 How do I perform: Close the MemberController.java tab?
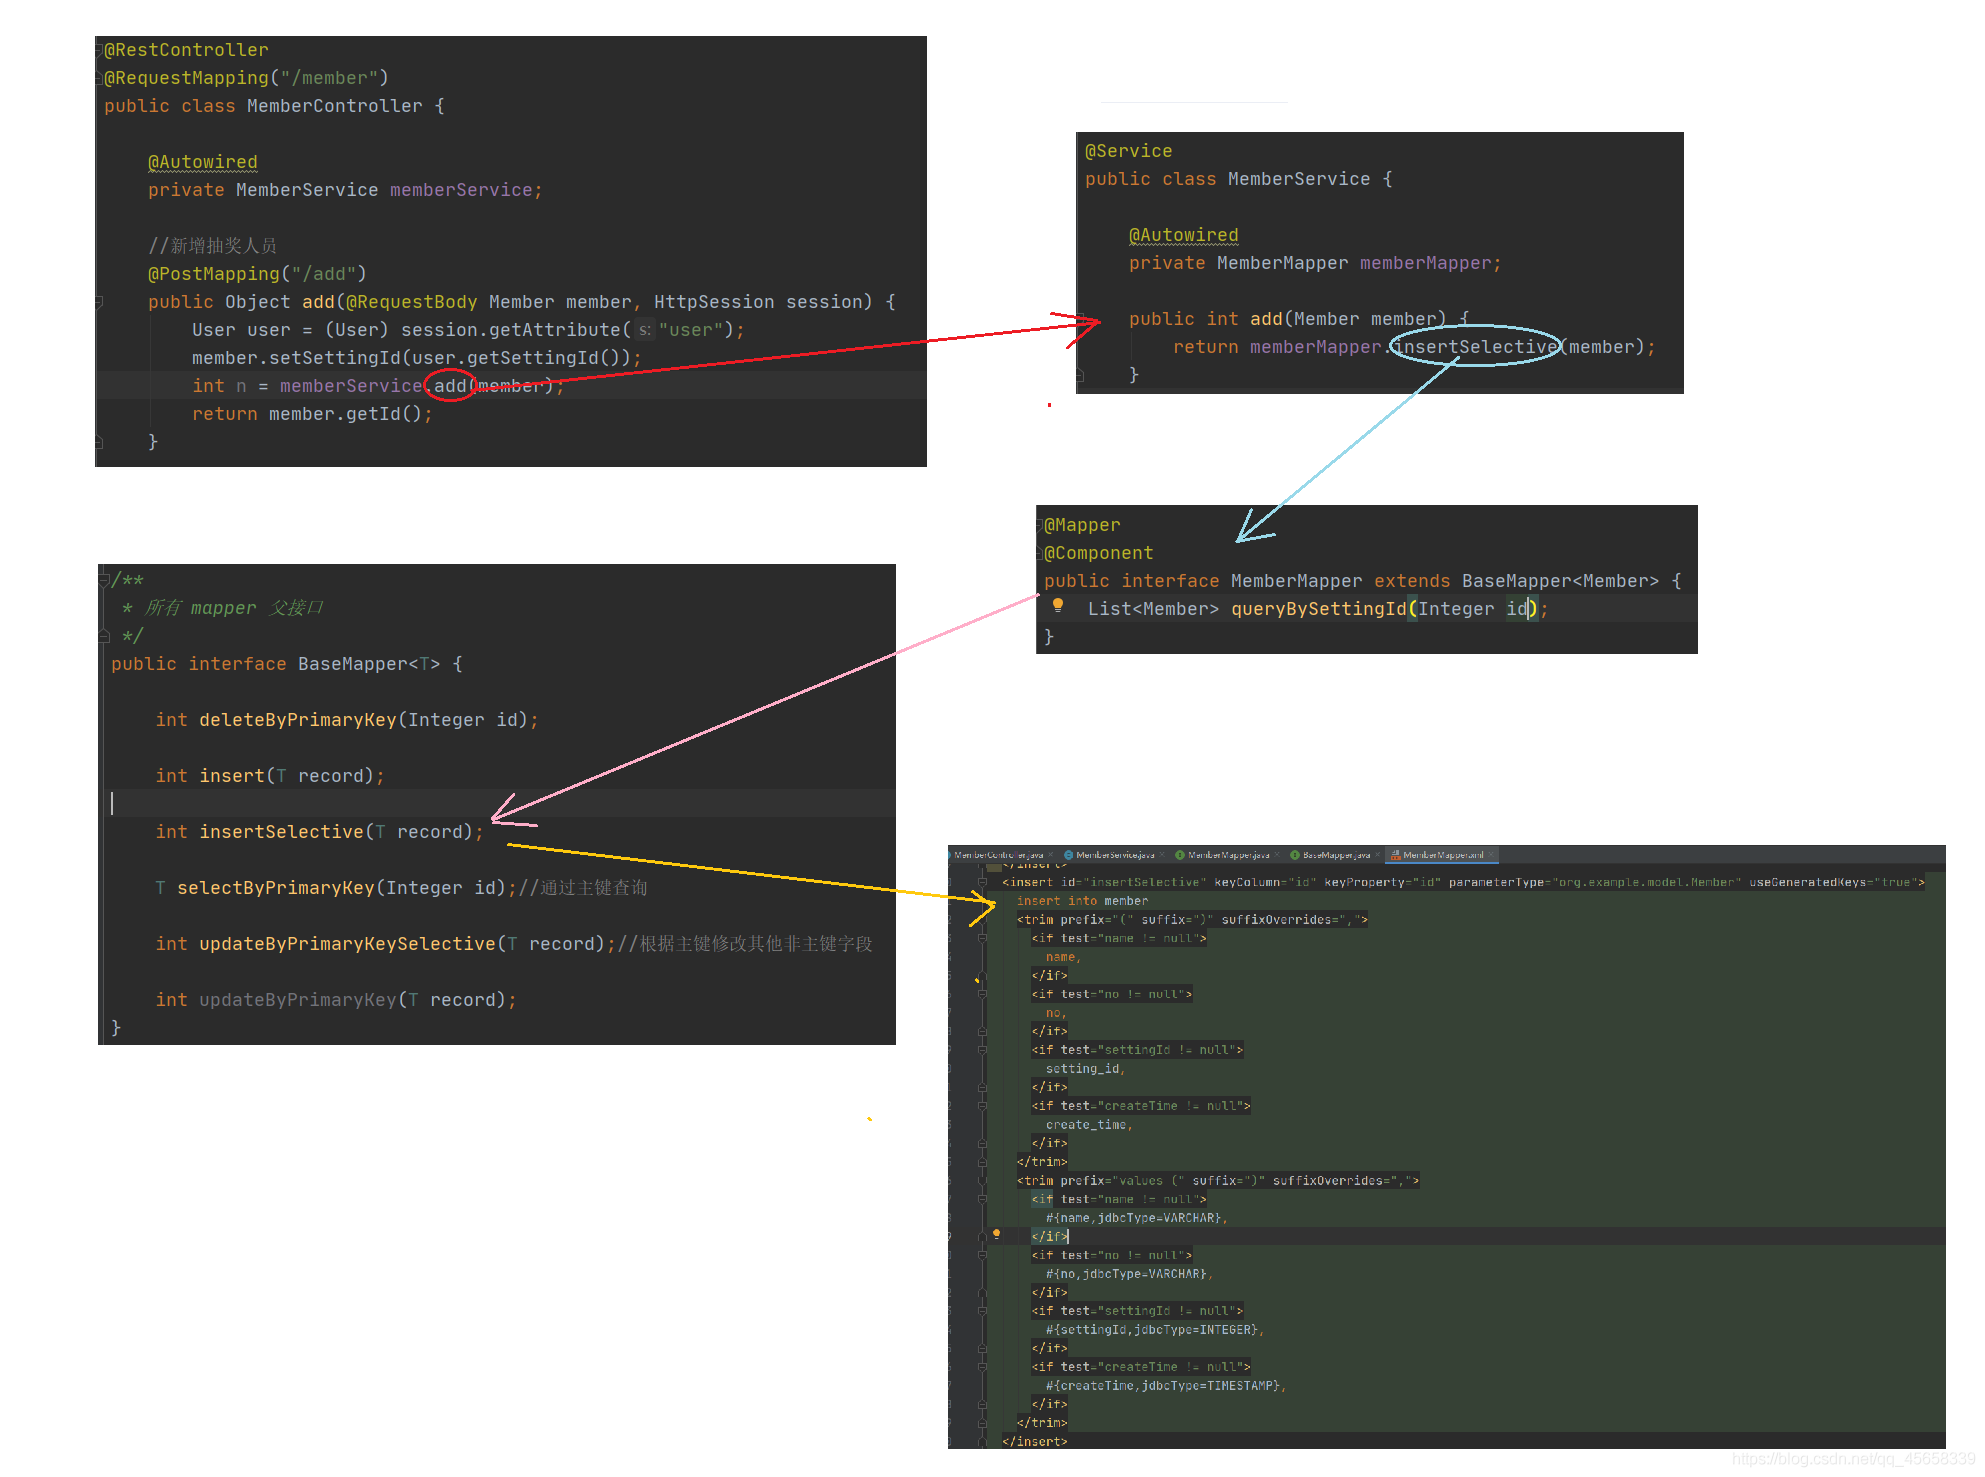[1051, 855]
